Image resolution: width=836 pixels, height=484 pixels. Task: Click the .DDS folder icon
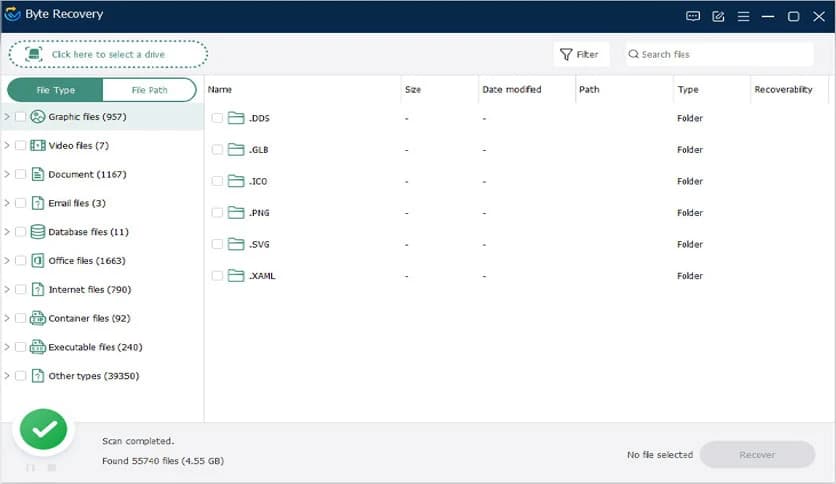[236, 118]
